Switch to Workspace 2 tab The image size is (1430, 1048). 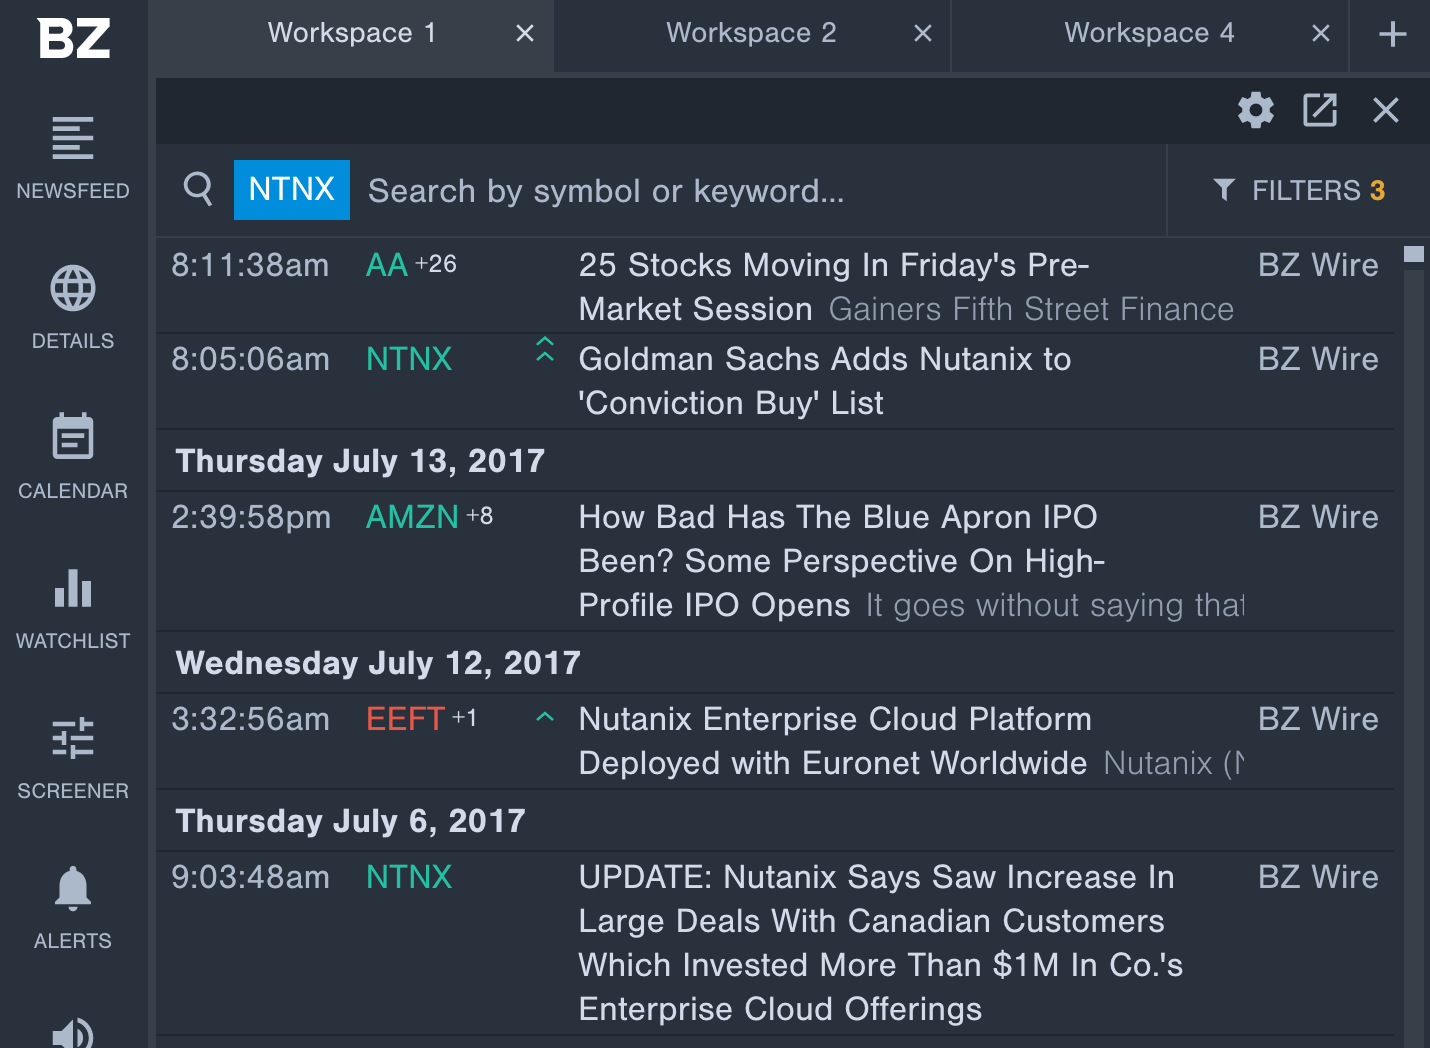[751, 34]
